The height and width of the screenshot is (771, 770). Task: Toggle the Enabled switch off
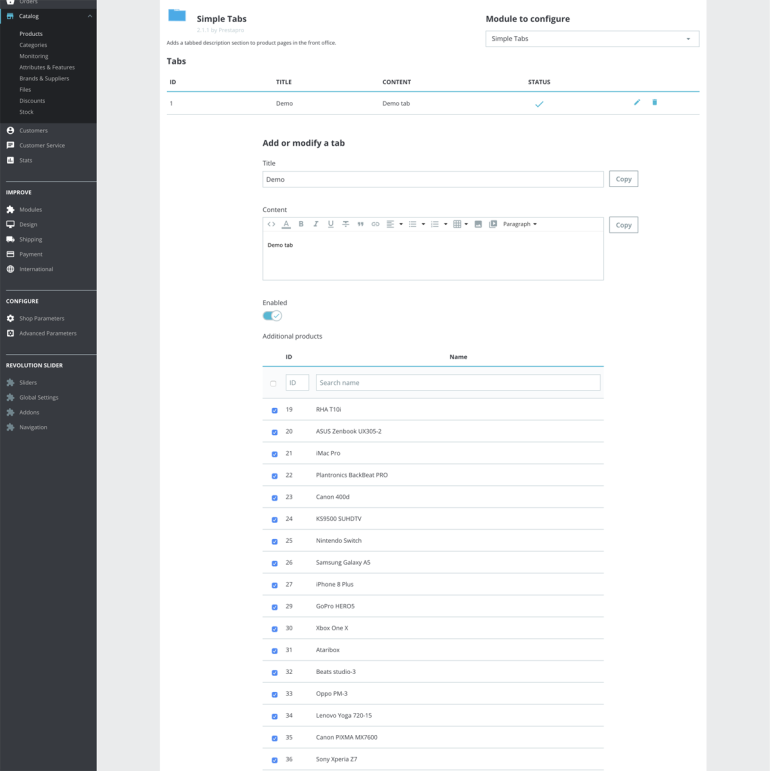click(x=272, y=316)
